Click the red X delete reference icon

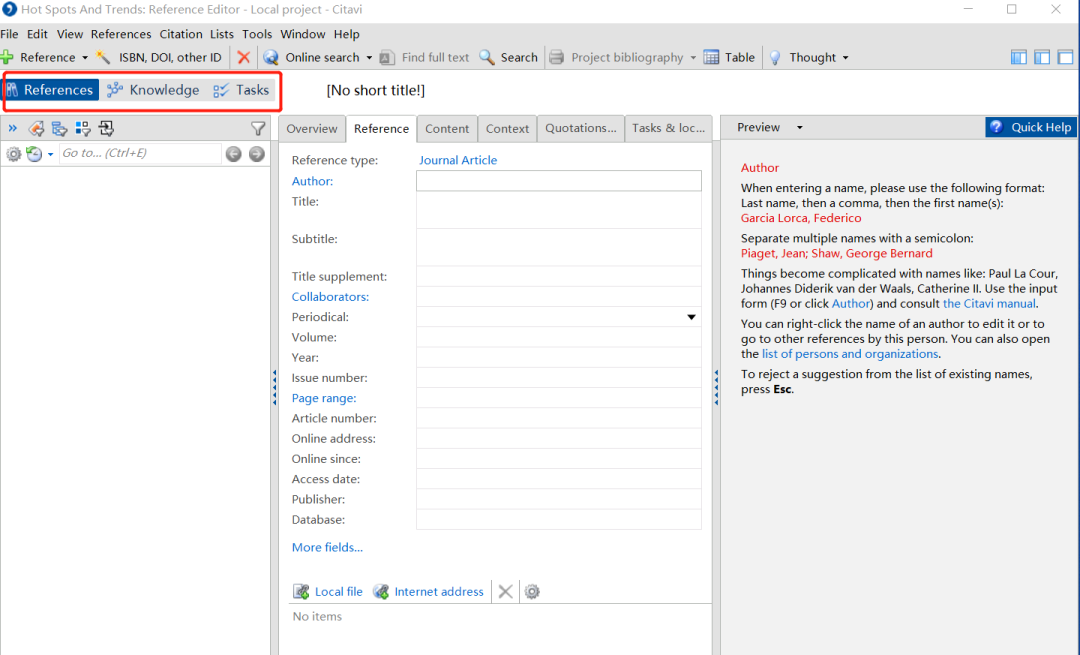coord(243,57)
